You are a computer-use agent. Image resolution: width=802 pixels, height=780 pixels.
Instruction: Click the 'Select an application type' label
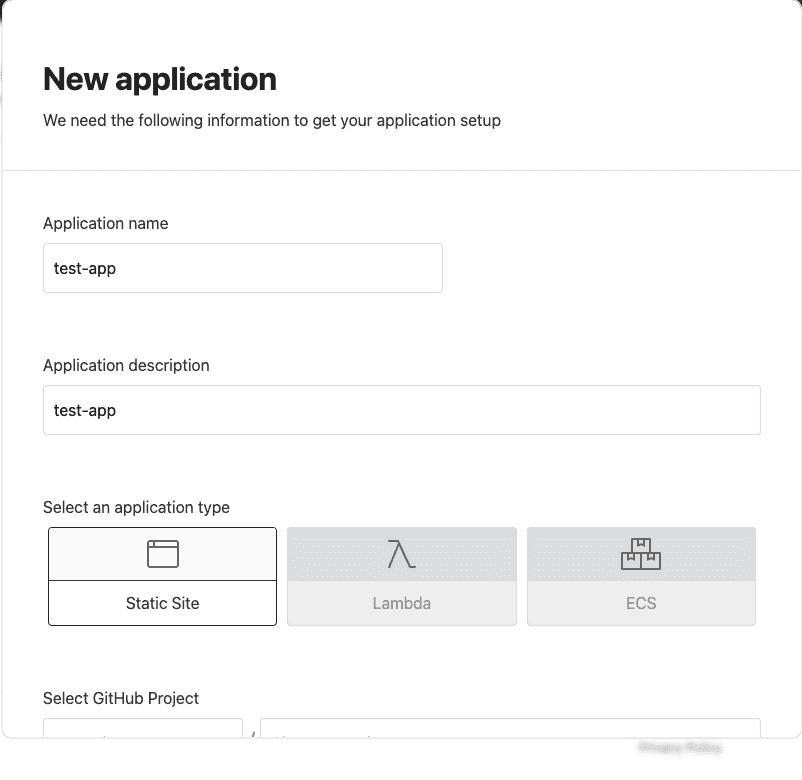pos(137,507)
